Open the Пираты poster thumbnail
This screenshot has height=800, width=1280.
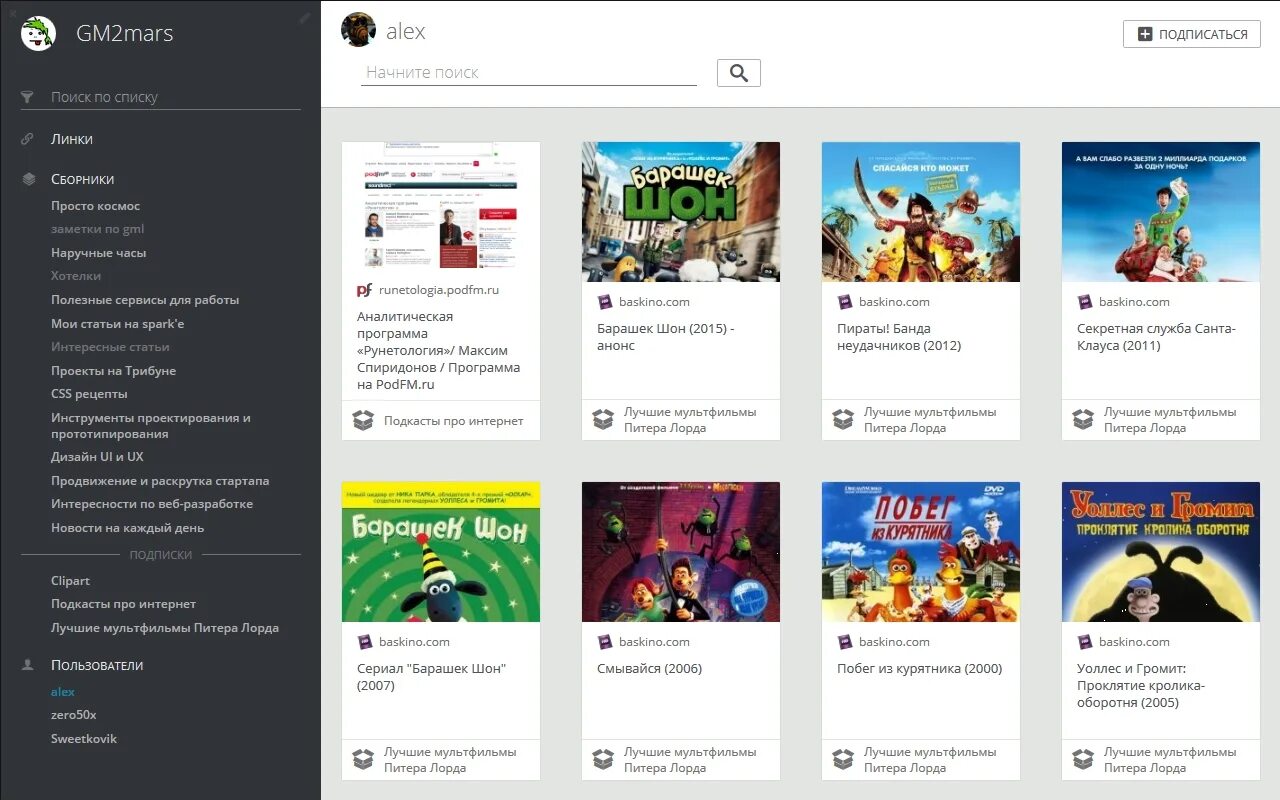921,212
